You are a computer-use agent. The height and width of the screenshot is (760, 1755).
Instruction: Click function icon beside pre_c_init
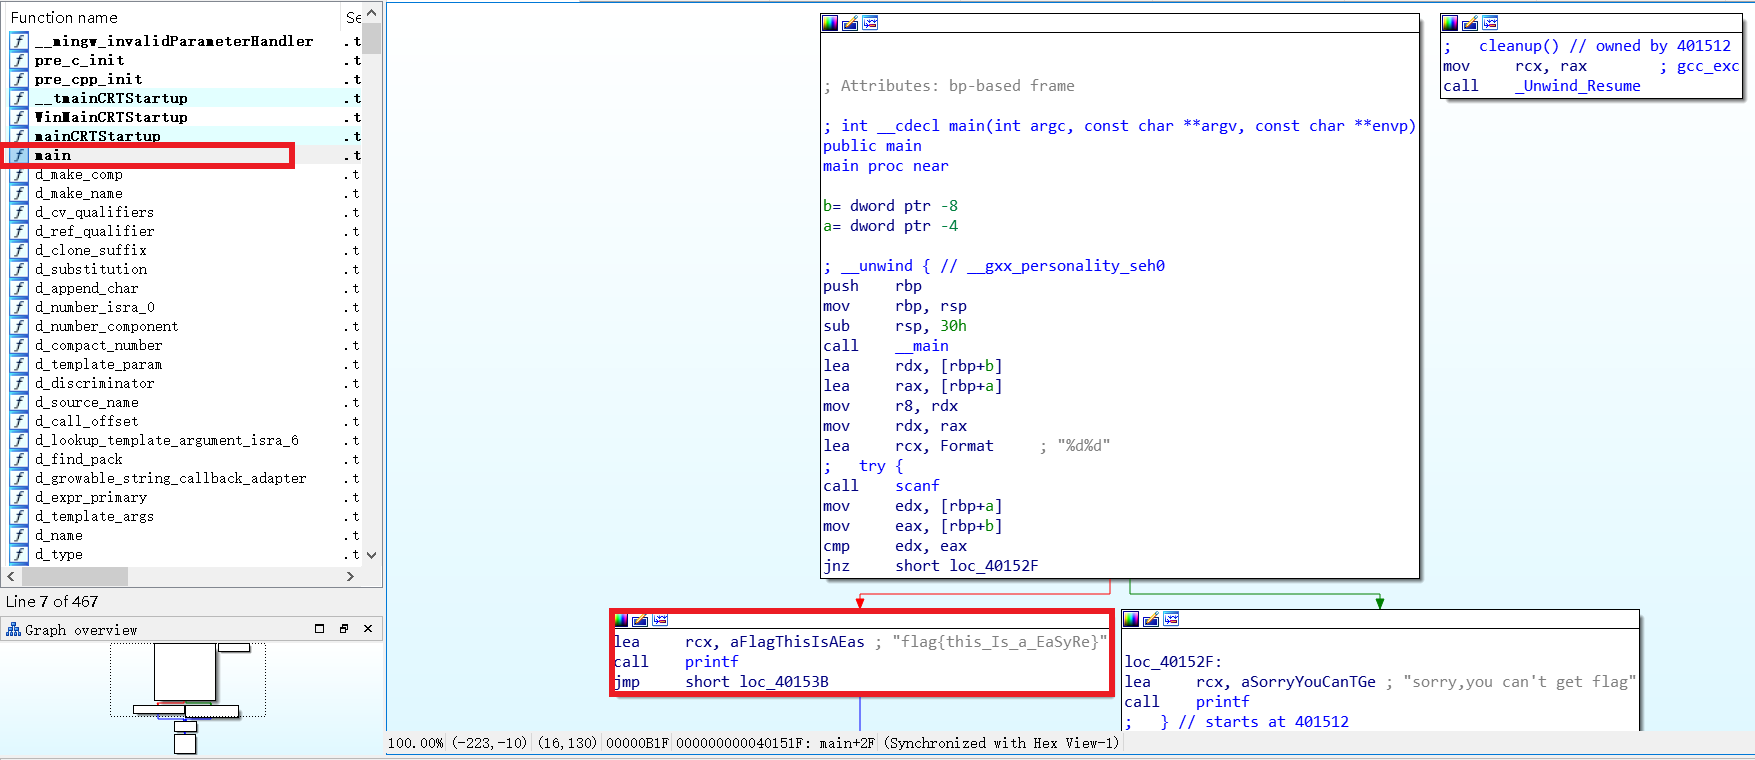point(19,60)
